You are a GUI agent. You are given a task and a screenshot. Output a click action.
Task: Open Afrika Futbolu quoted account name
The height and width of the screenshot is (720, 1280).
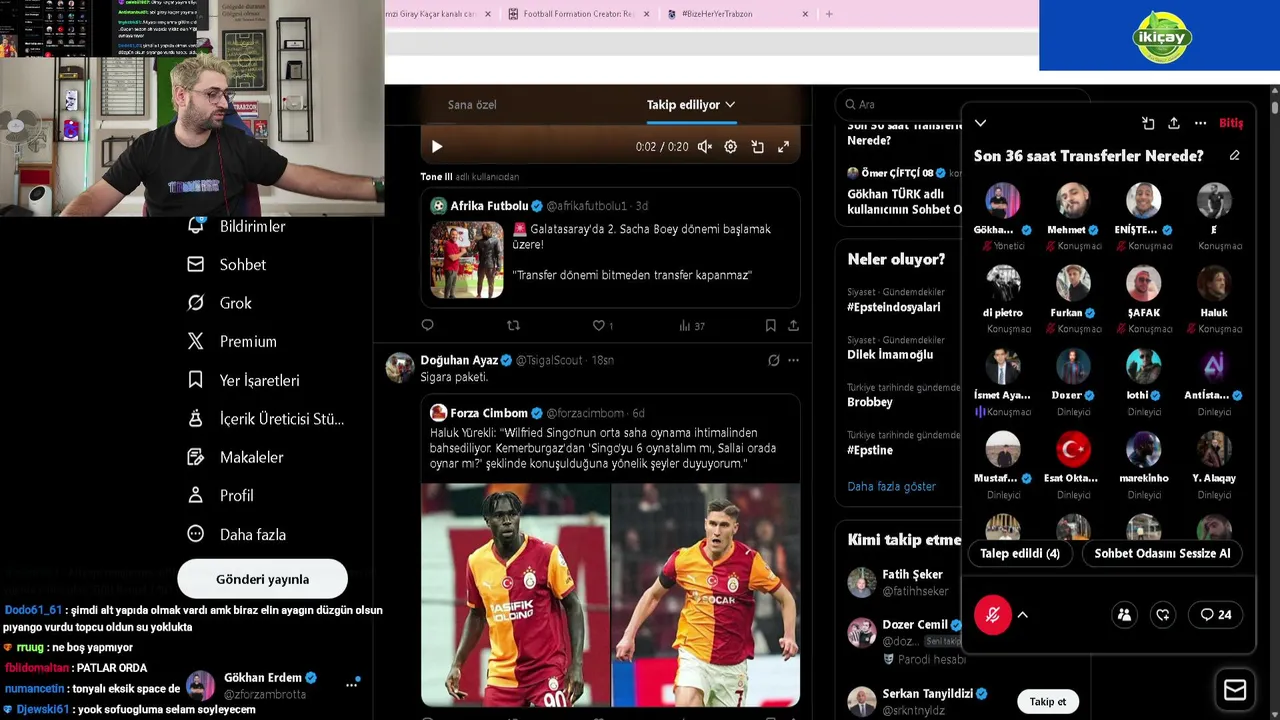pos(489,206)
